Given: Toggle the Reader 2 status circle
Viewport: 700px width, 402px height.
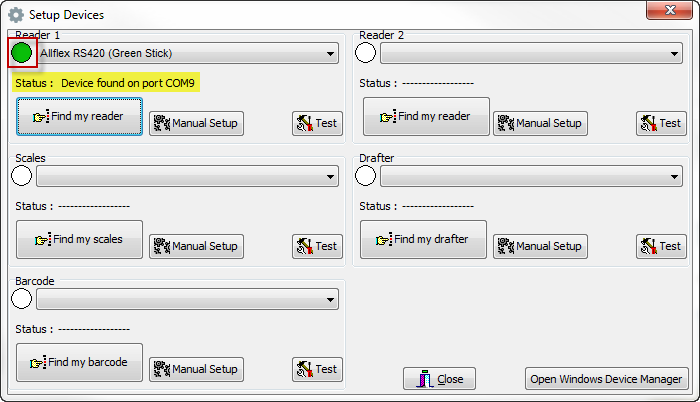Looking at the screenshot, I should pyautogui.click(x=366, y=53).
